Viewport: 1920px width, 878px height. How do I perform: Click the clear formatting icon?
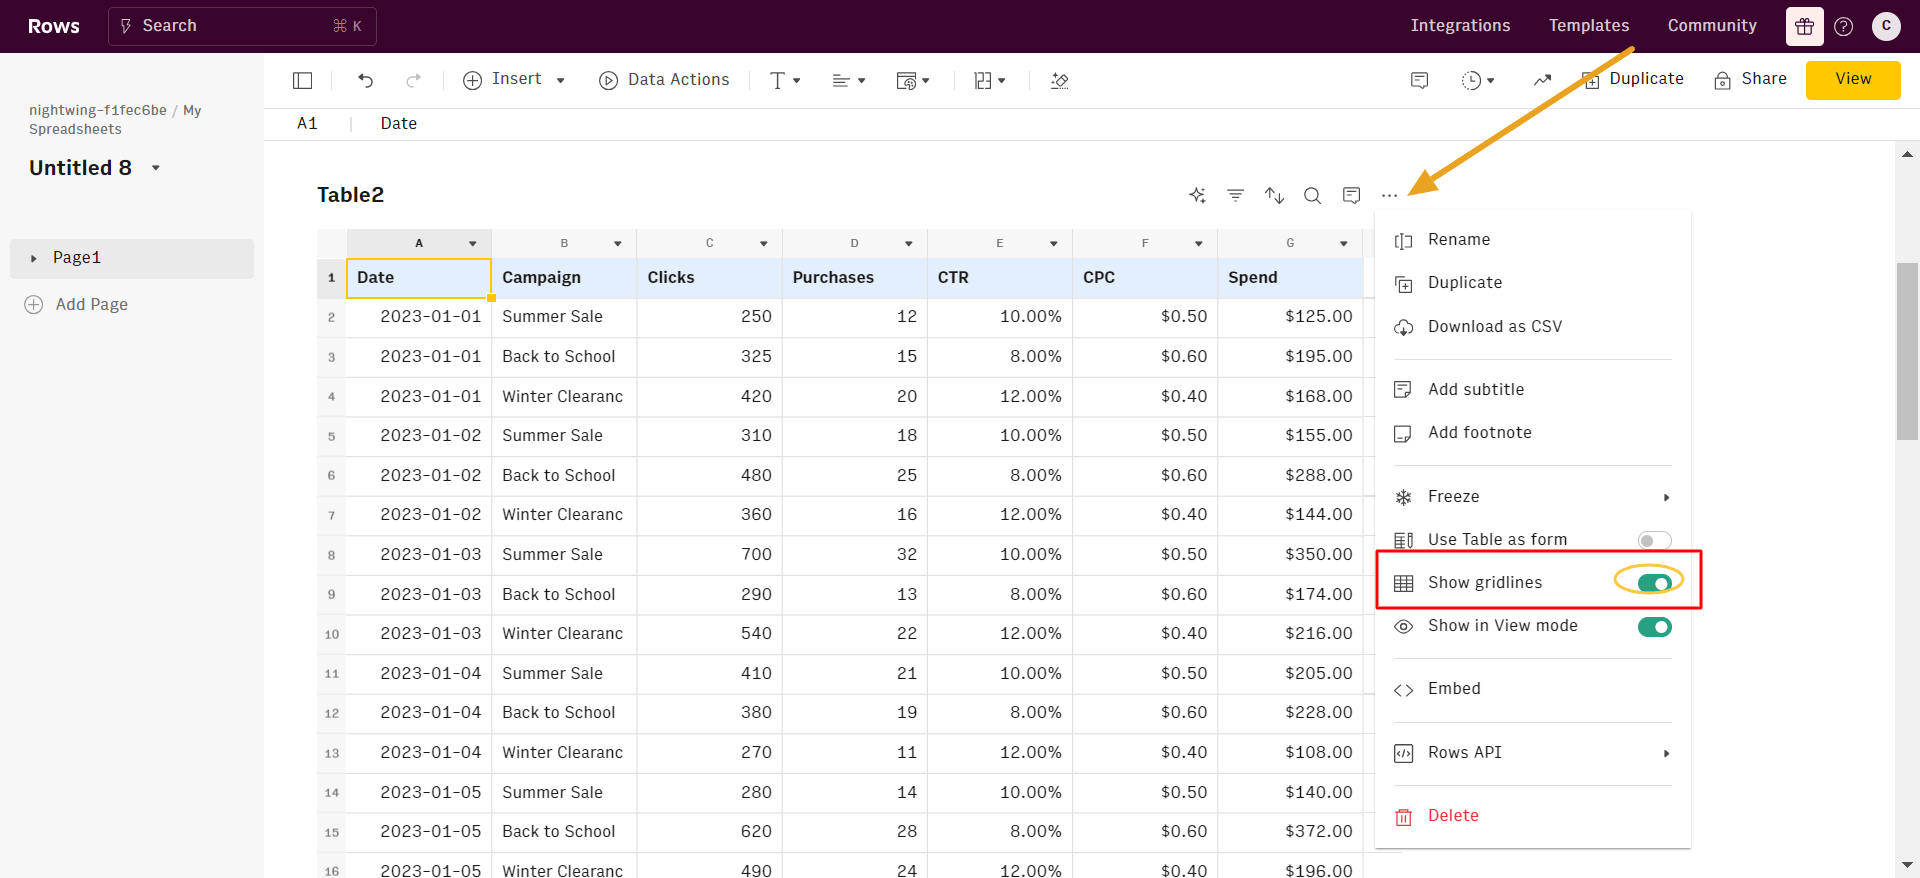(x=1060, y=80)
